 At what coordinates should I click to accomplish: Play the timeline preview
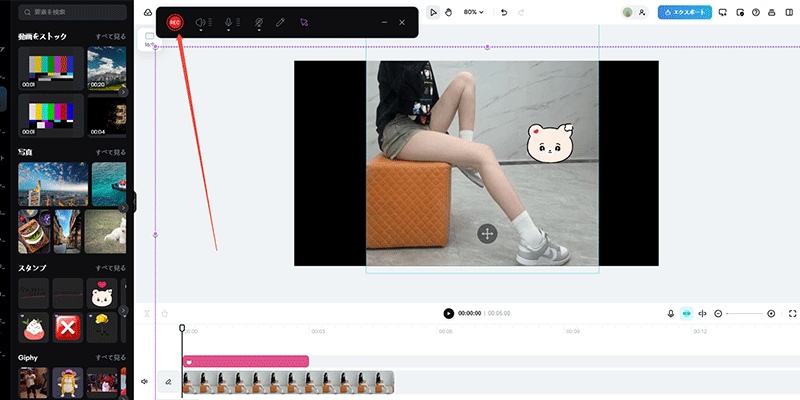[x=448, y=313]
